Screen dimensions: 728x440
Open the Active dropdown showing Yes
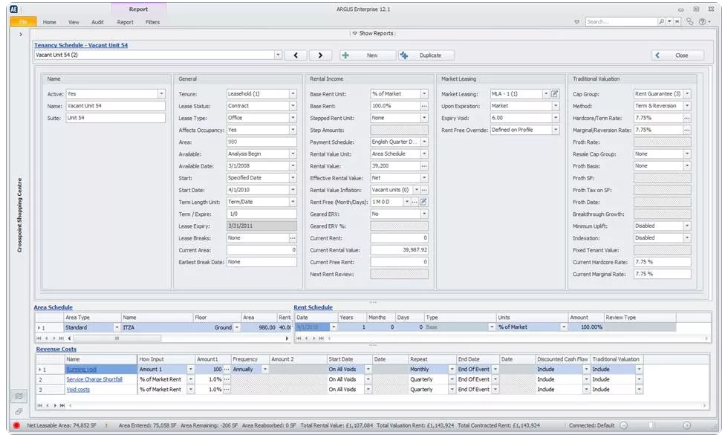point(161,94)
